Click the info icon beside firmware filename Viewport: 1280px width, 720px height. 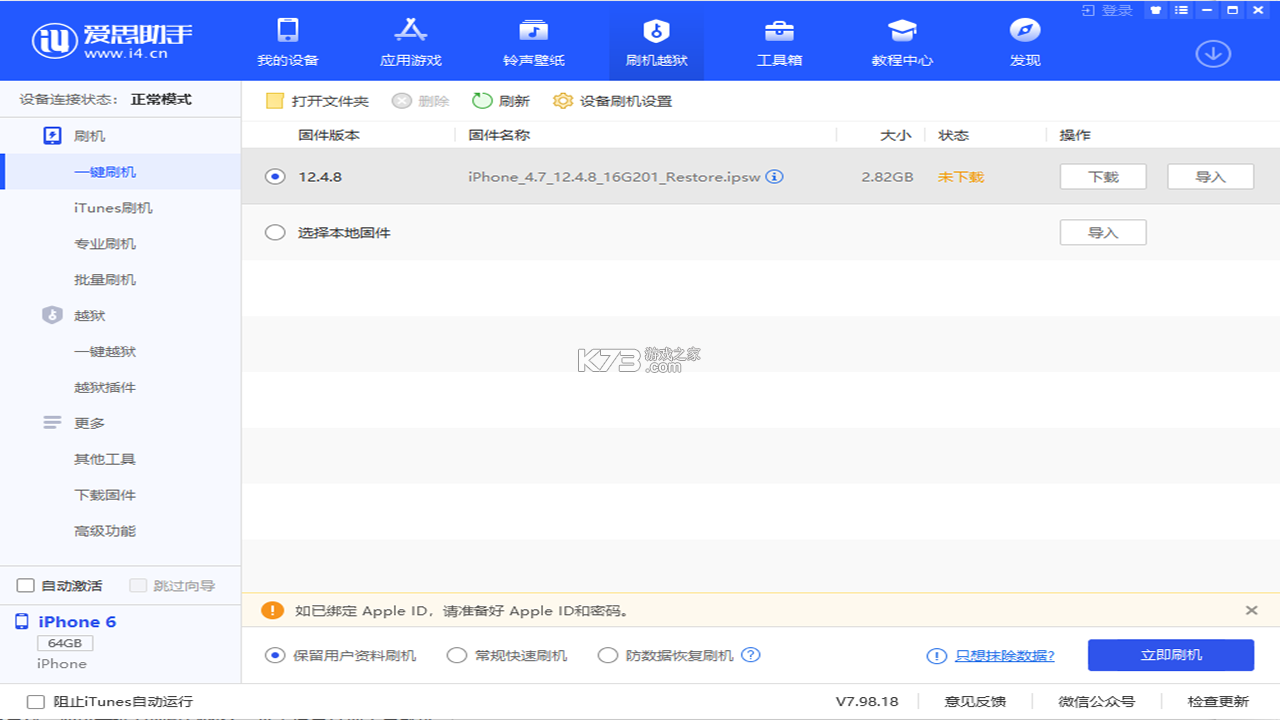pos(775,177)
